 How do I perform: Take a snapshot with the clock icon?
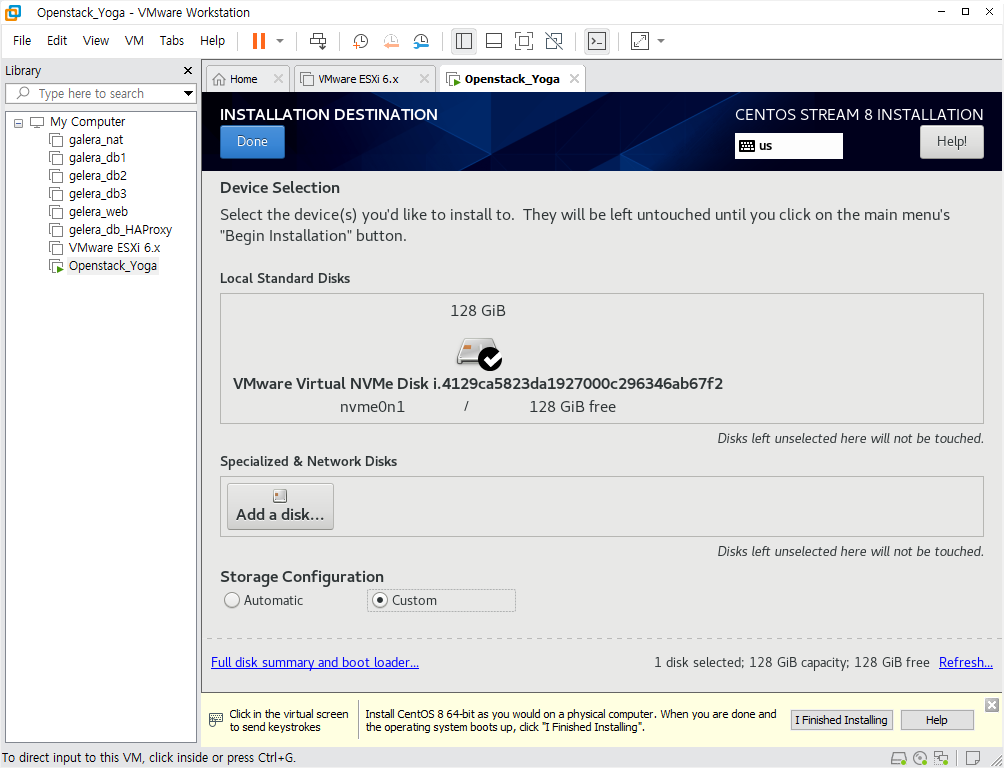(360, 41)
